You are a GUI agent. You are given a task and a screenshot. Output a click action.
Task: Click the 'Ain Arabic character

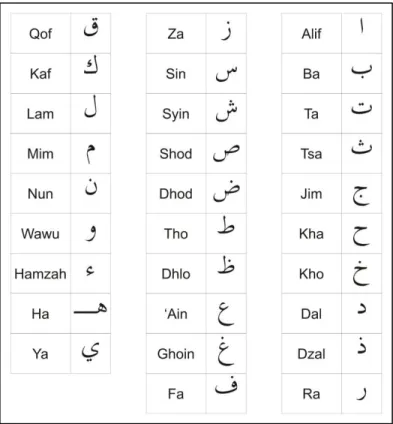click(x=225, y=314)
